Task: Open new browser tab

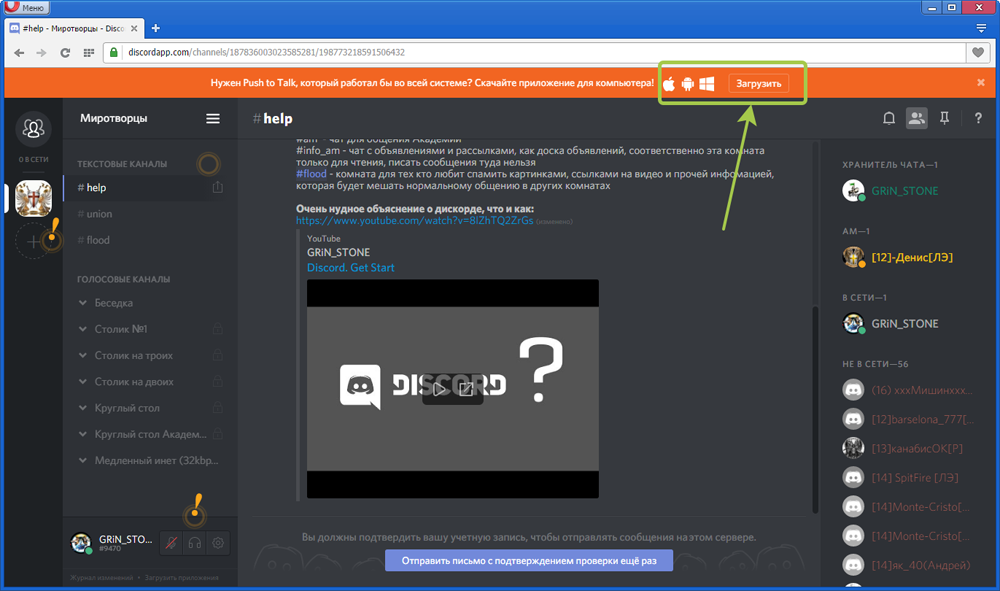Action: point(156,28)
